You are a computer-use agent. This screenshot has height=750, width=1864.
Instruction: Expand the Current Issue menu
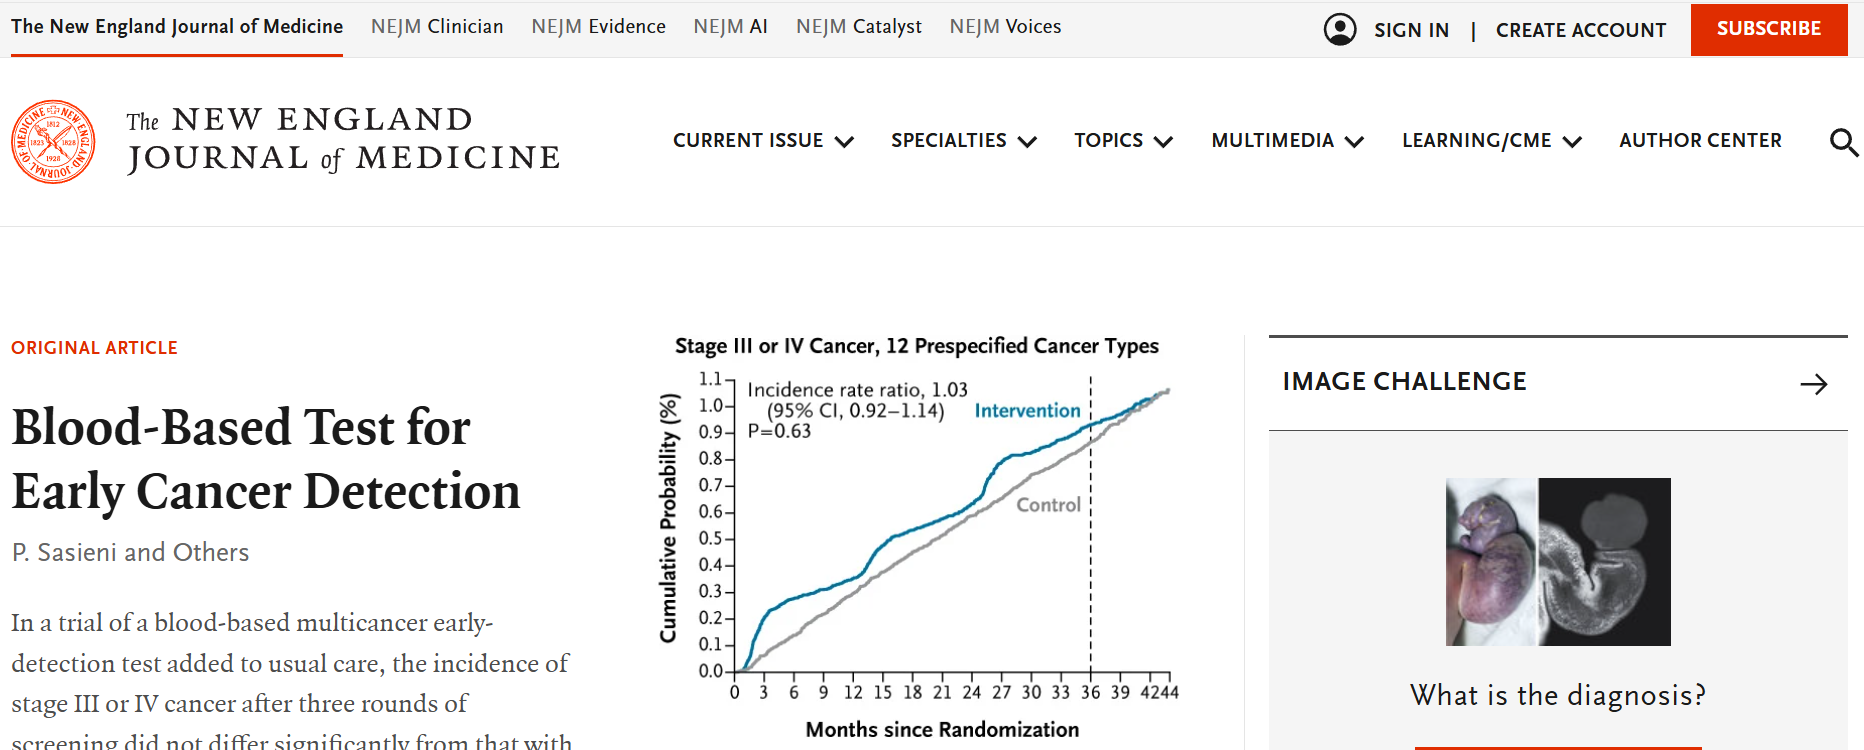(x=763, y=141)
